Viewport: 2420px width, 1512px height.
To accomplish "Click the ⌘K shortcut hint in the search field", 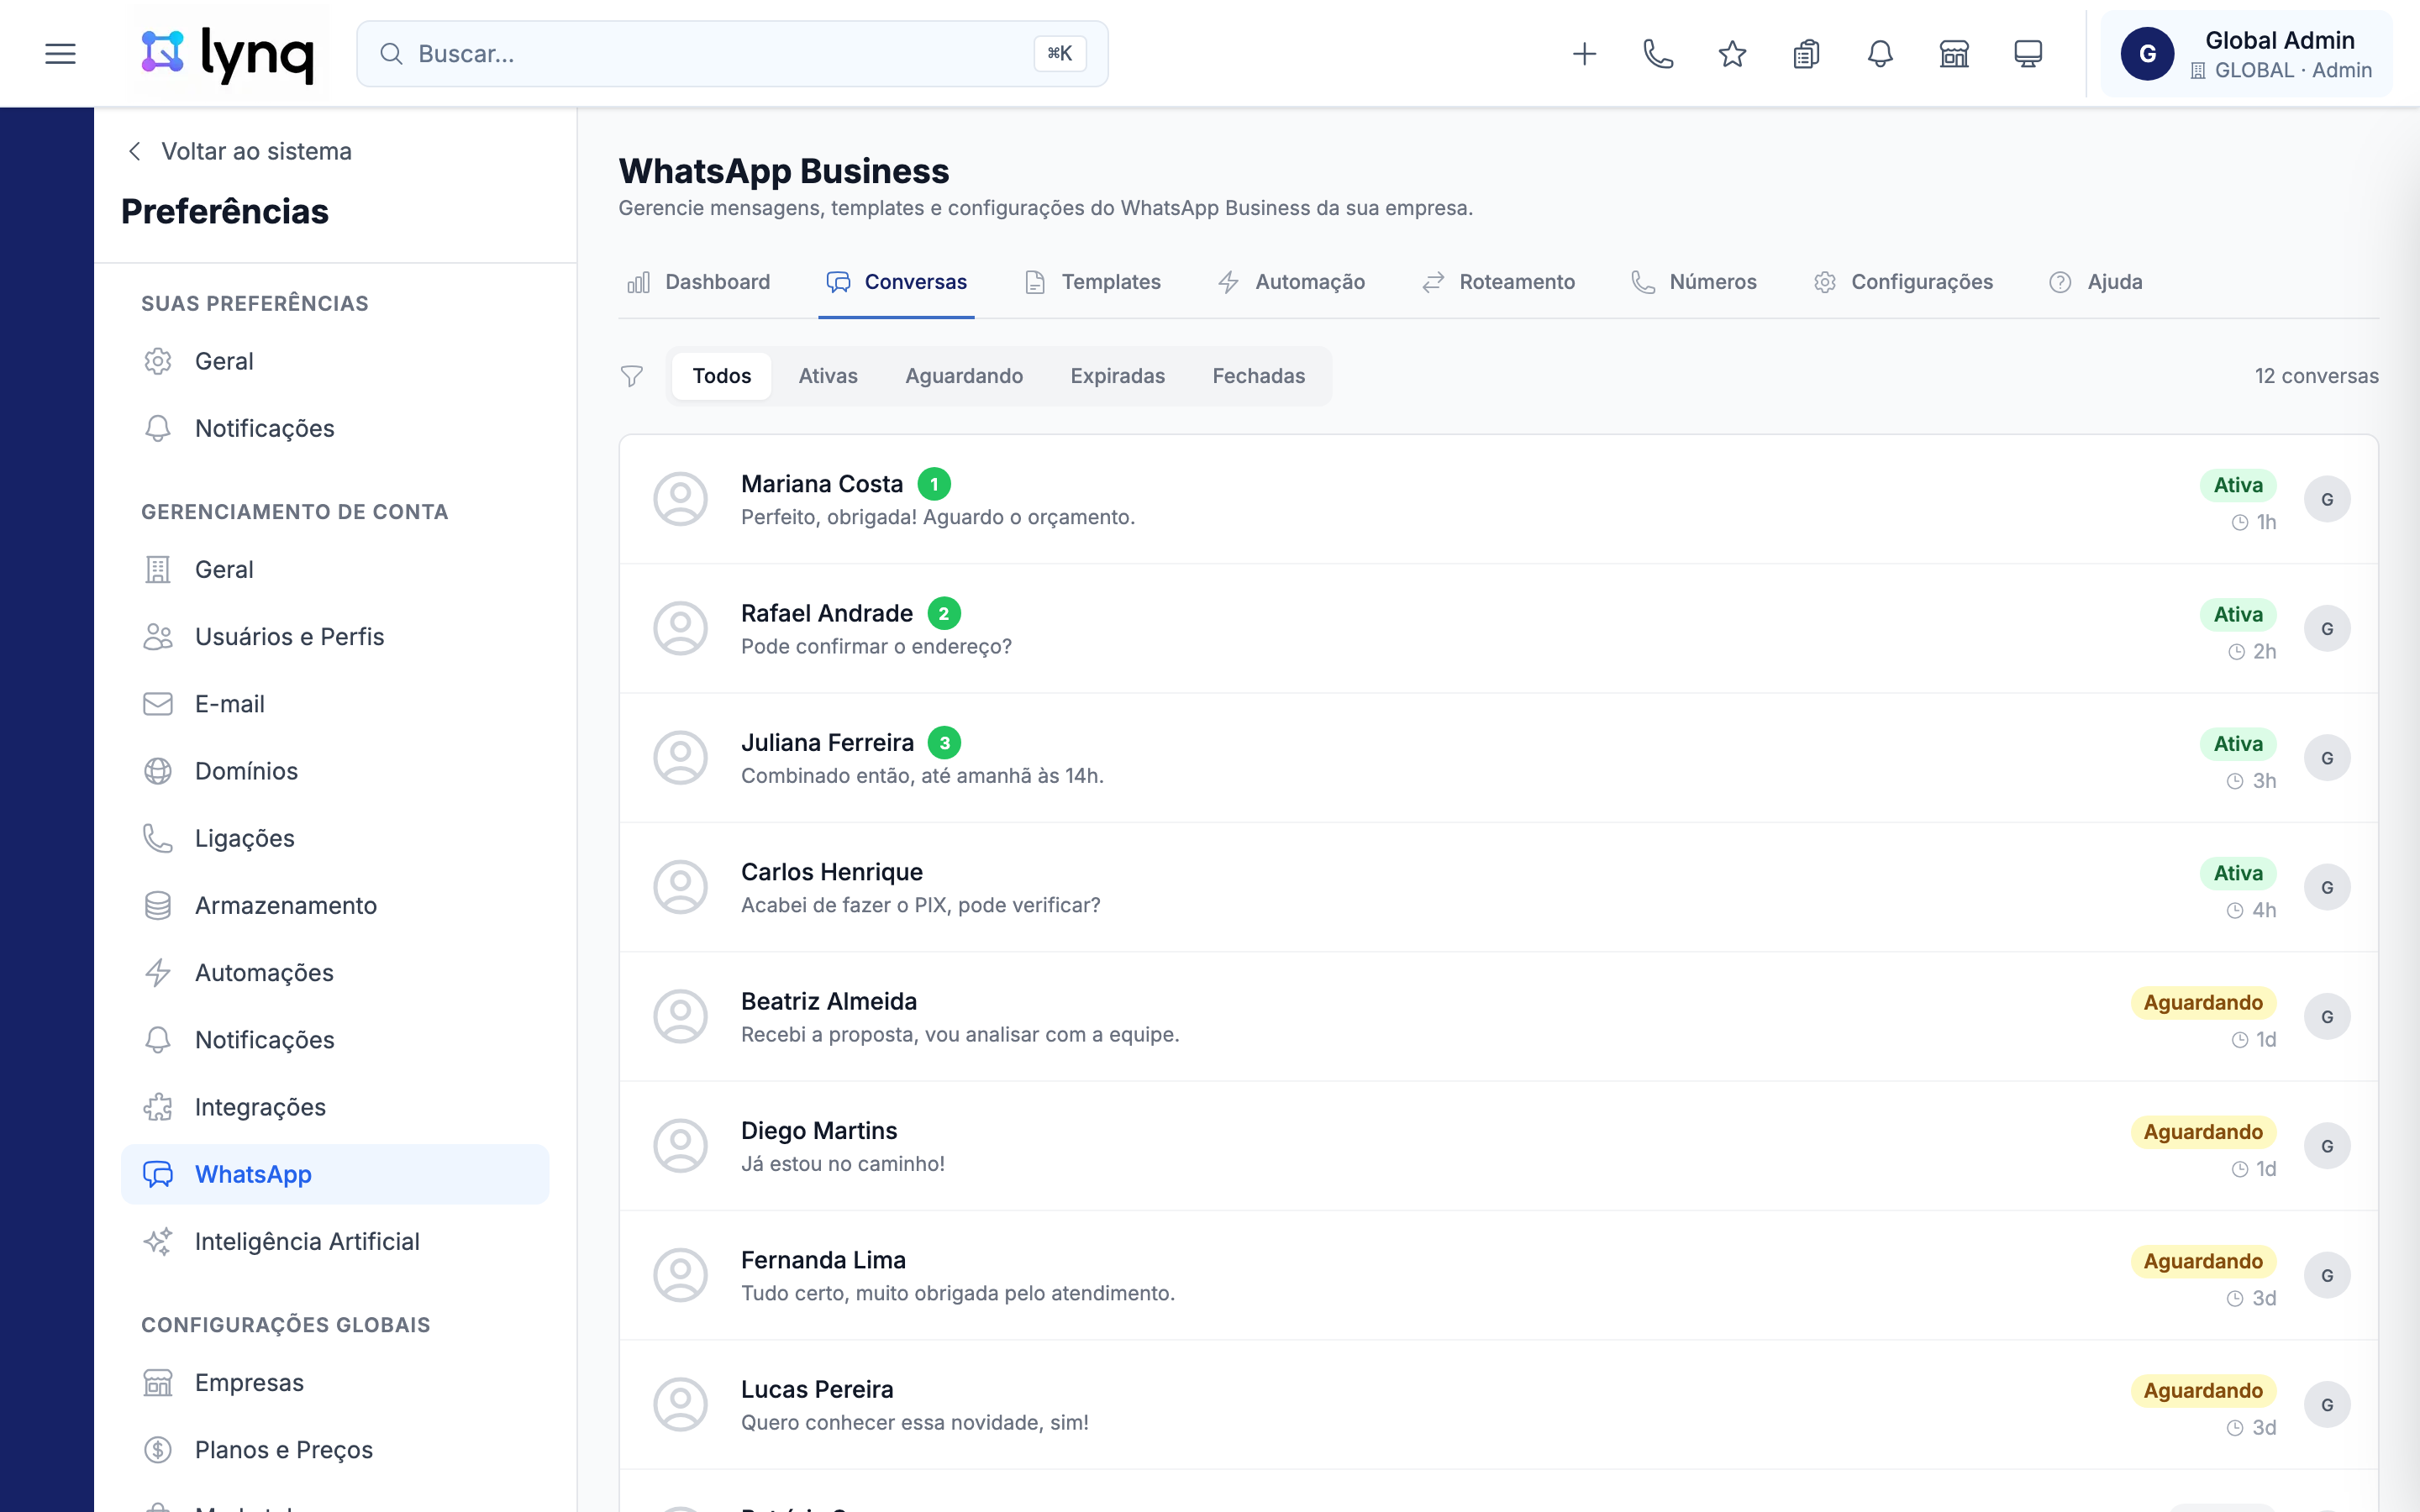I will coord(1060,54).
